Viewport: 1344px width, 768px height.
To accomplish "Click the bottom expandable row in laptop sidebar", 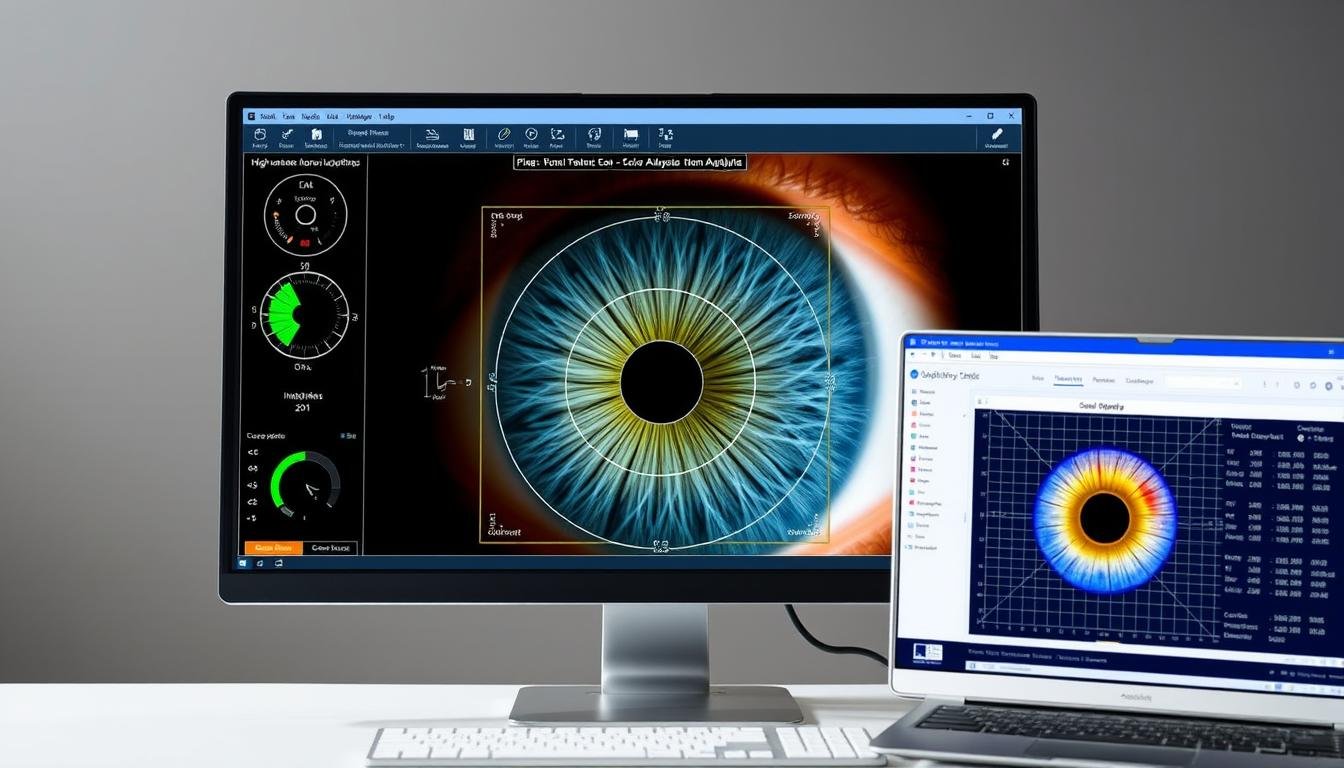I will pyautogui.click(x=921, y=547).
